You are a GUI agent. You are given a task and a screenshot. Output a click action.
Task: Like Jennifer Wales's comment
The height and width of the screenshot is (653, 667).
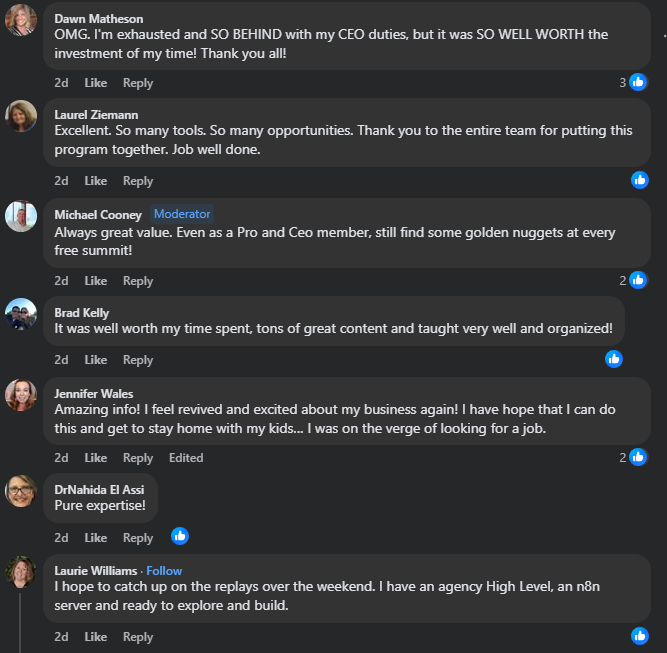[96, 458]
